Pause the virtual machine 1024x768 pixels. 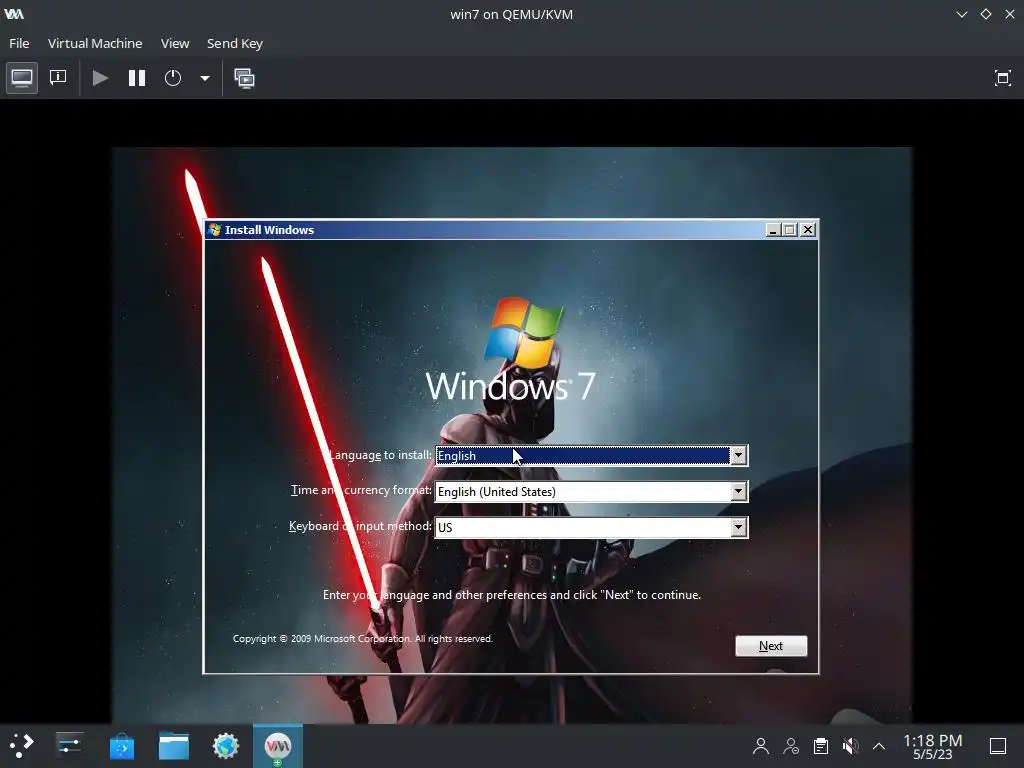point(136,78)
